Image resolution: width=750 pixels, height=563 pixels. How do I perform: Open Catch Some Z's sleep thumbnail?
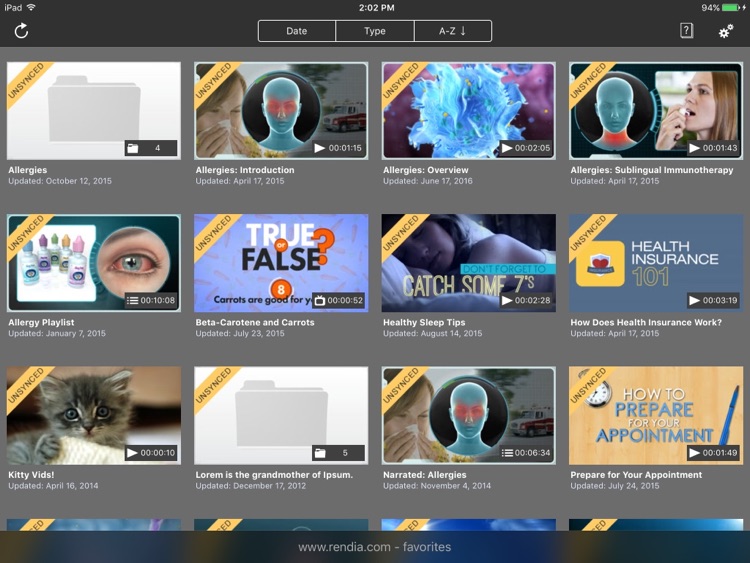click(x=469, y=263)
